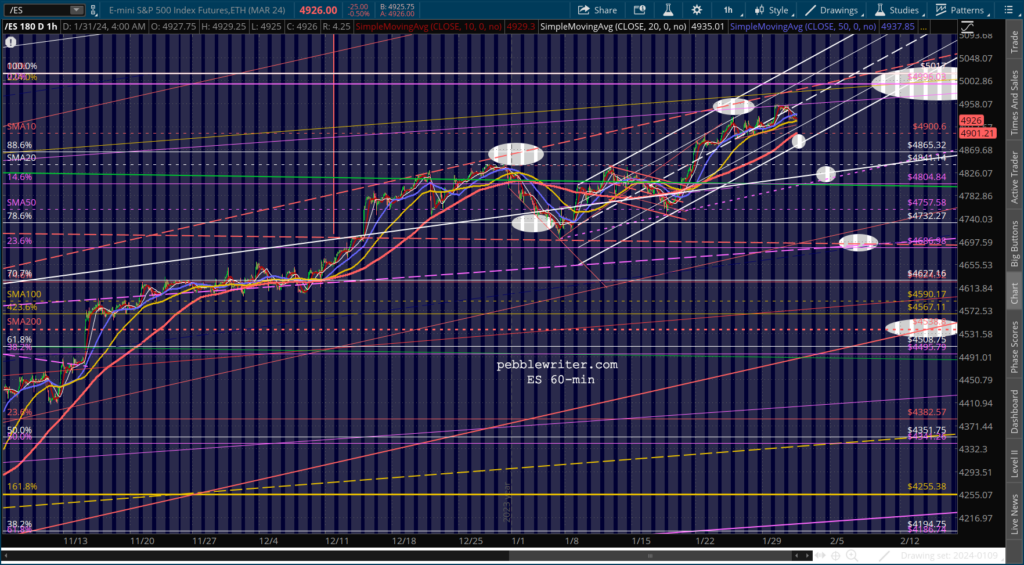Open chart settings gear icon
Image resolution: width=1024 pixels, height=565 pixels.
[697, 10]
